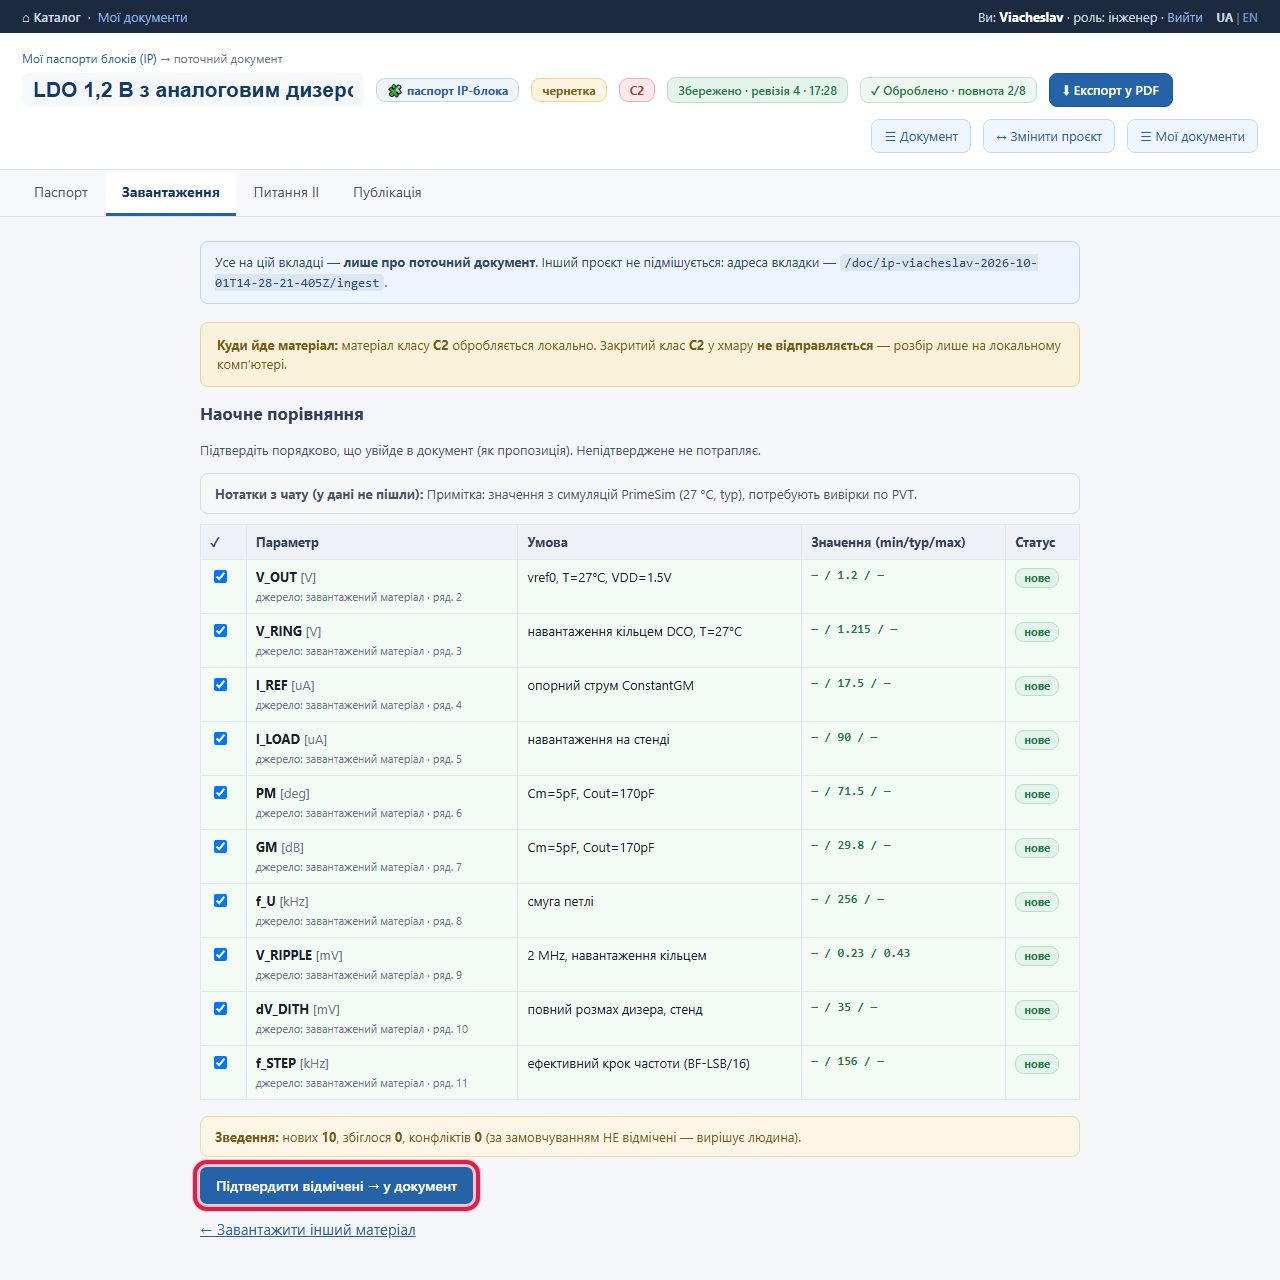Uncheck the PM row checkbox
The width and height of the screenshot is (1280, 1280).
(x=220, y=793)
